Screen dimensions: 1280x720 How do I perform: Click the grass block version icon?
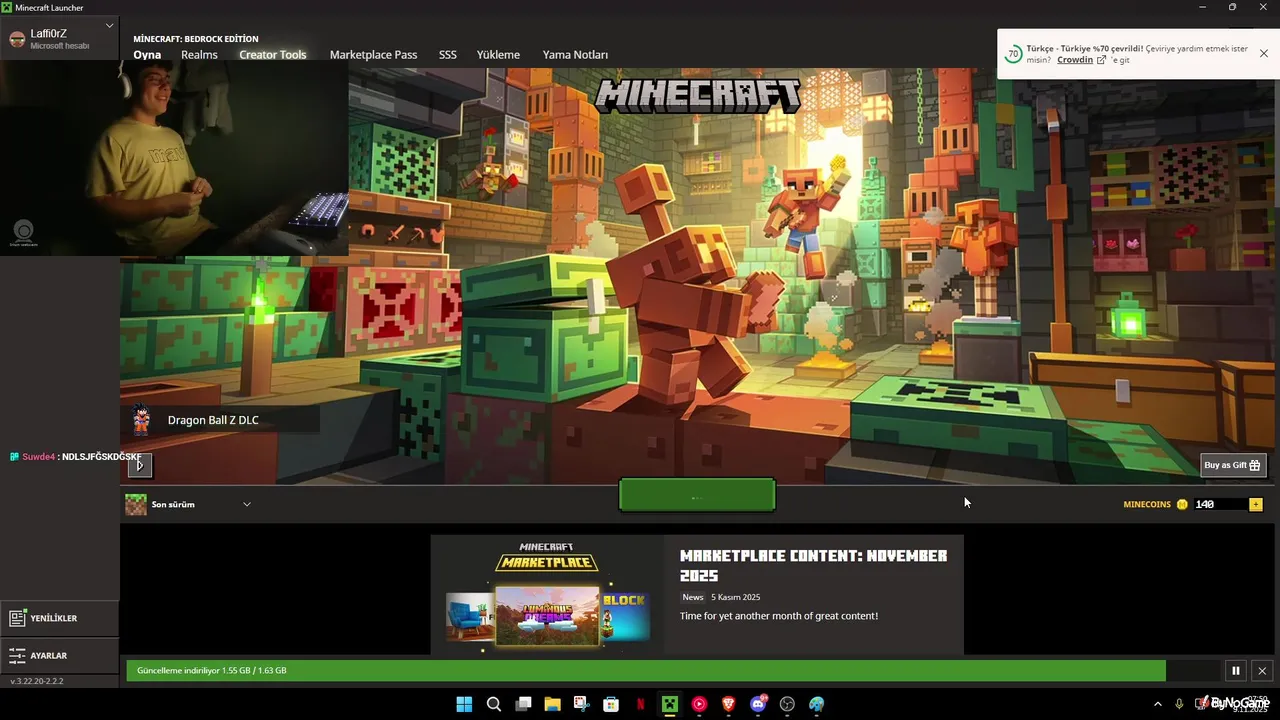(x=135, y=505)
